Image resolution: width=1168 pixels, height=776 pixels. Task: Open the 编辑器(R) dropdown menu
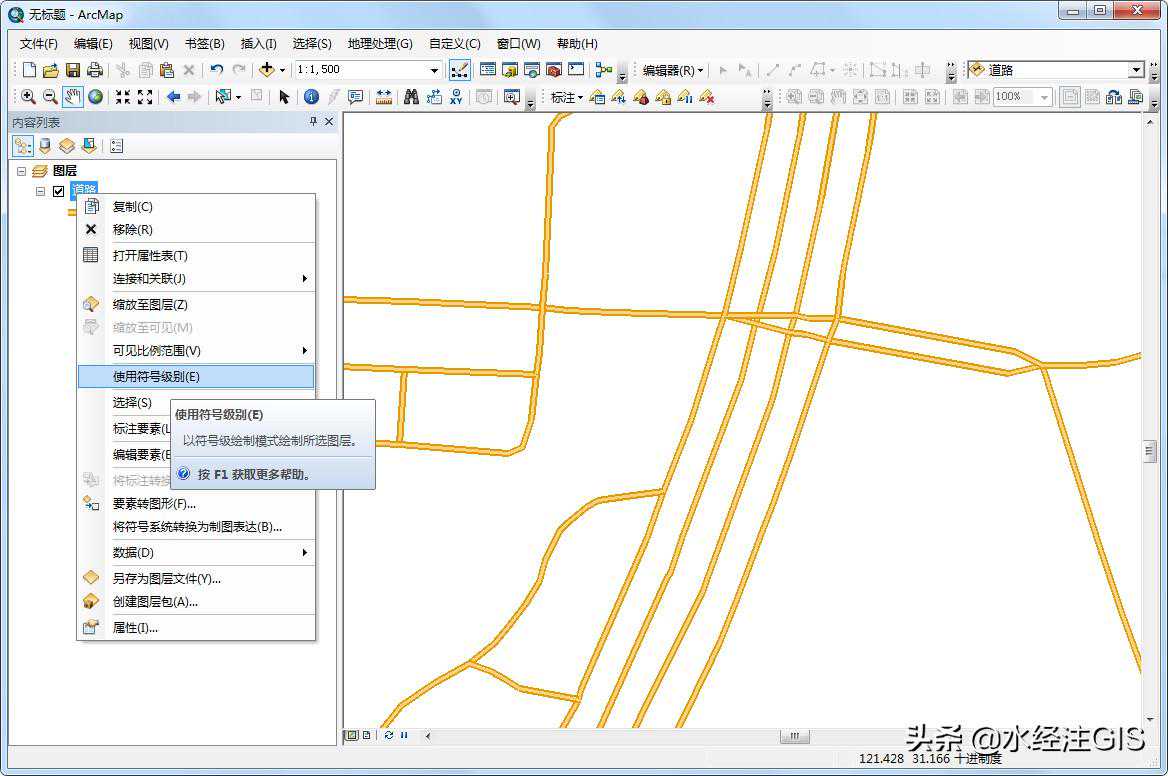[x=672, y=70]
